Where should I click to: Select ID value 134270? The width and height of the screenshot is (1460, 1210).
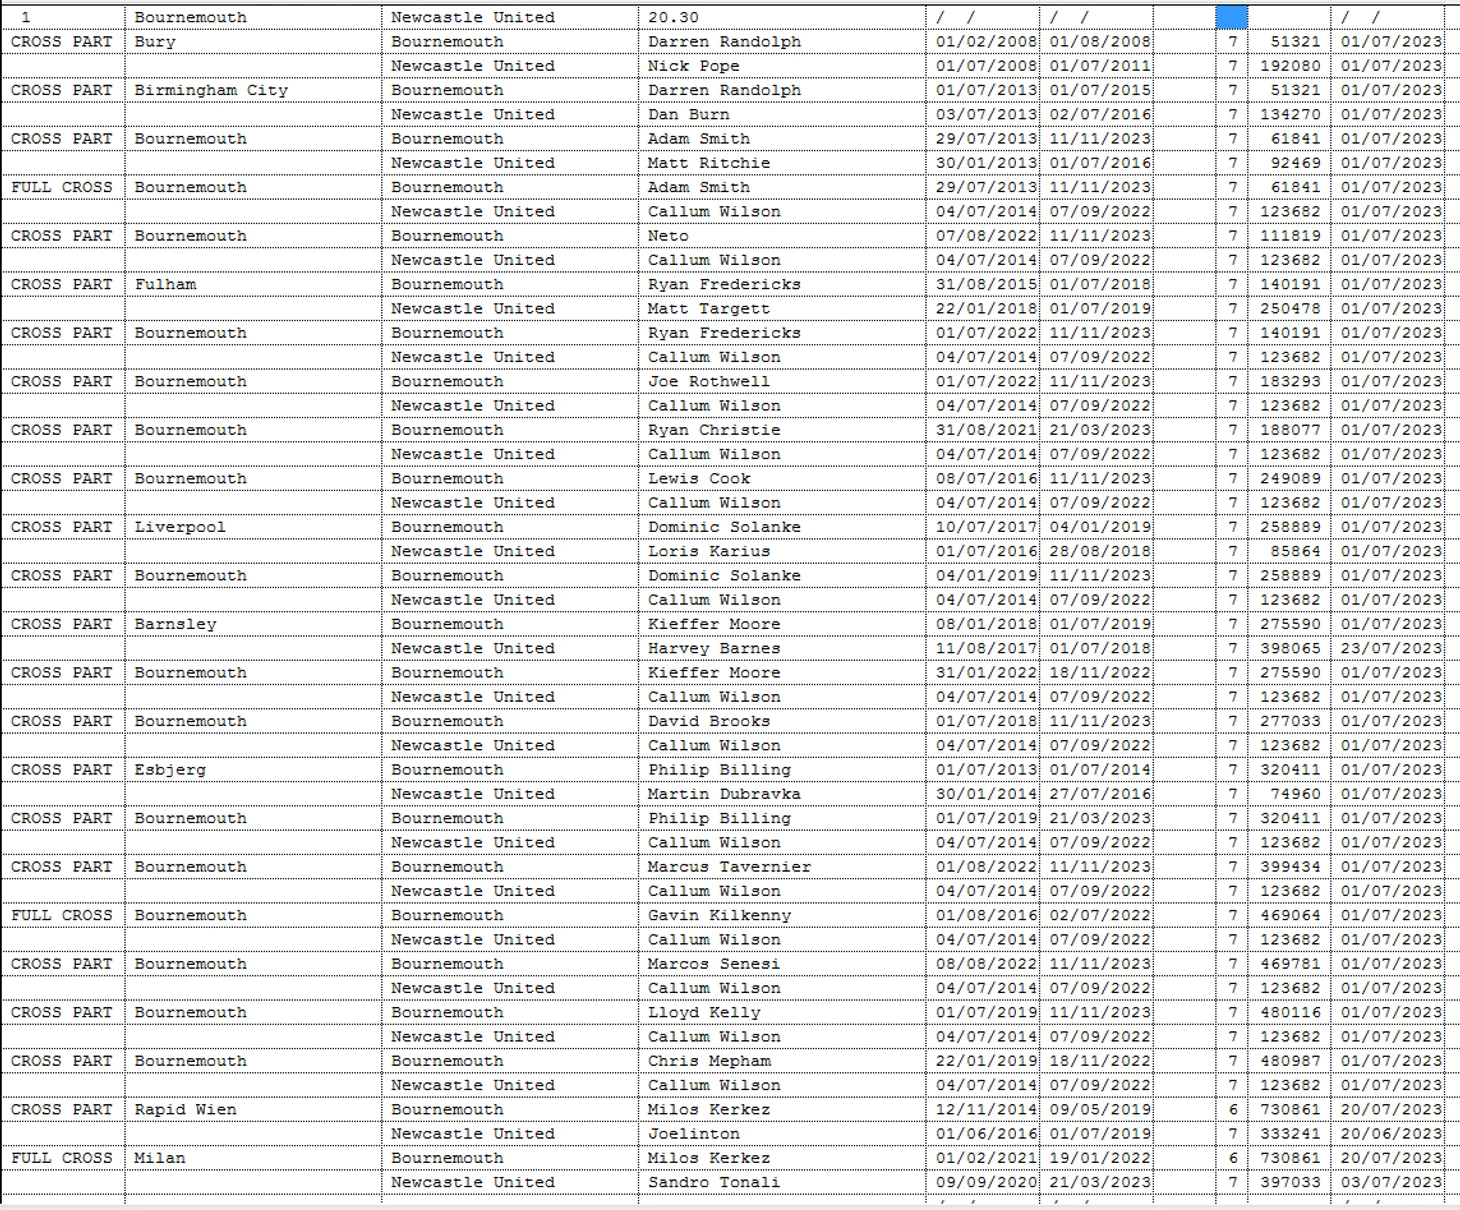(1290, 115)
